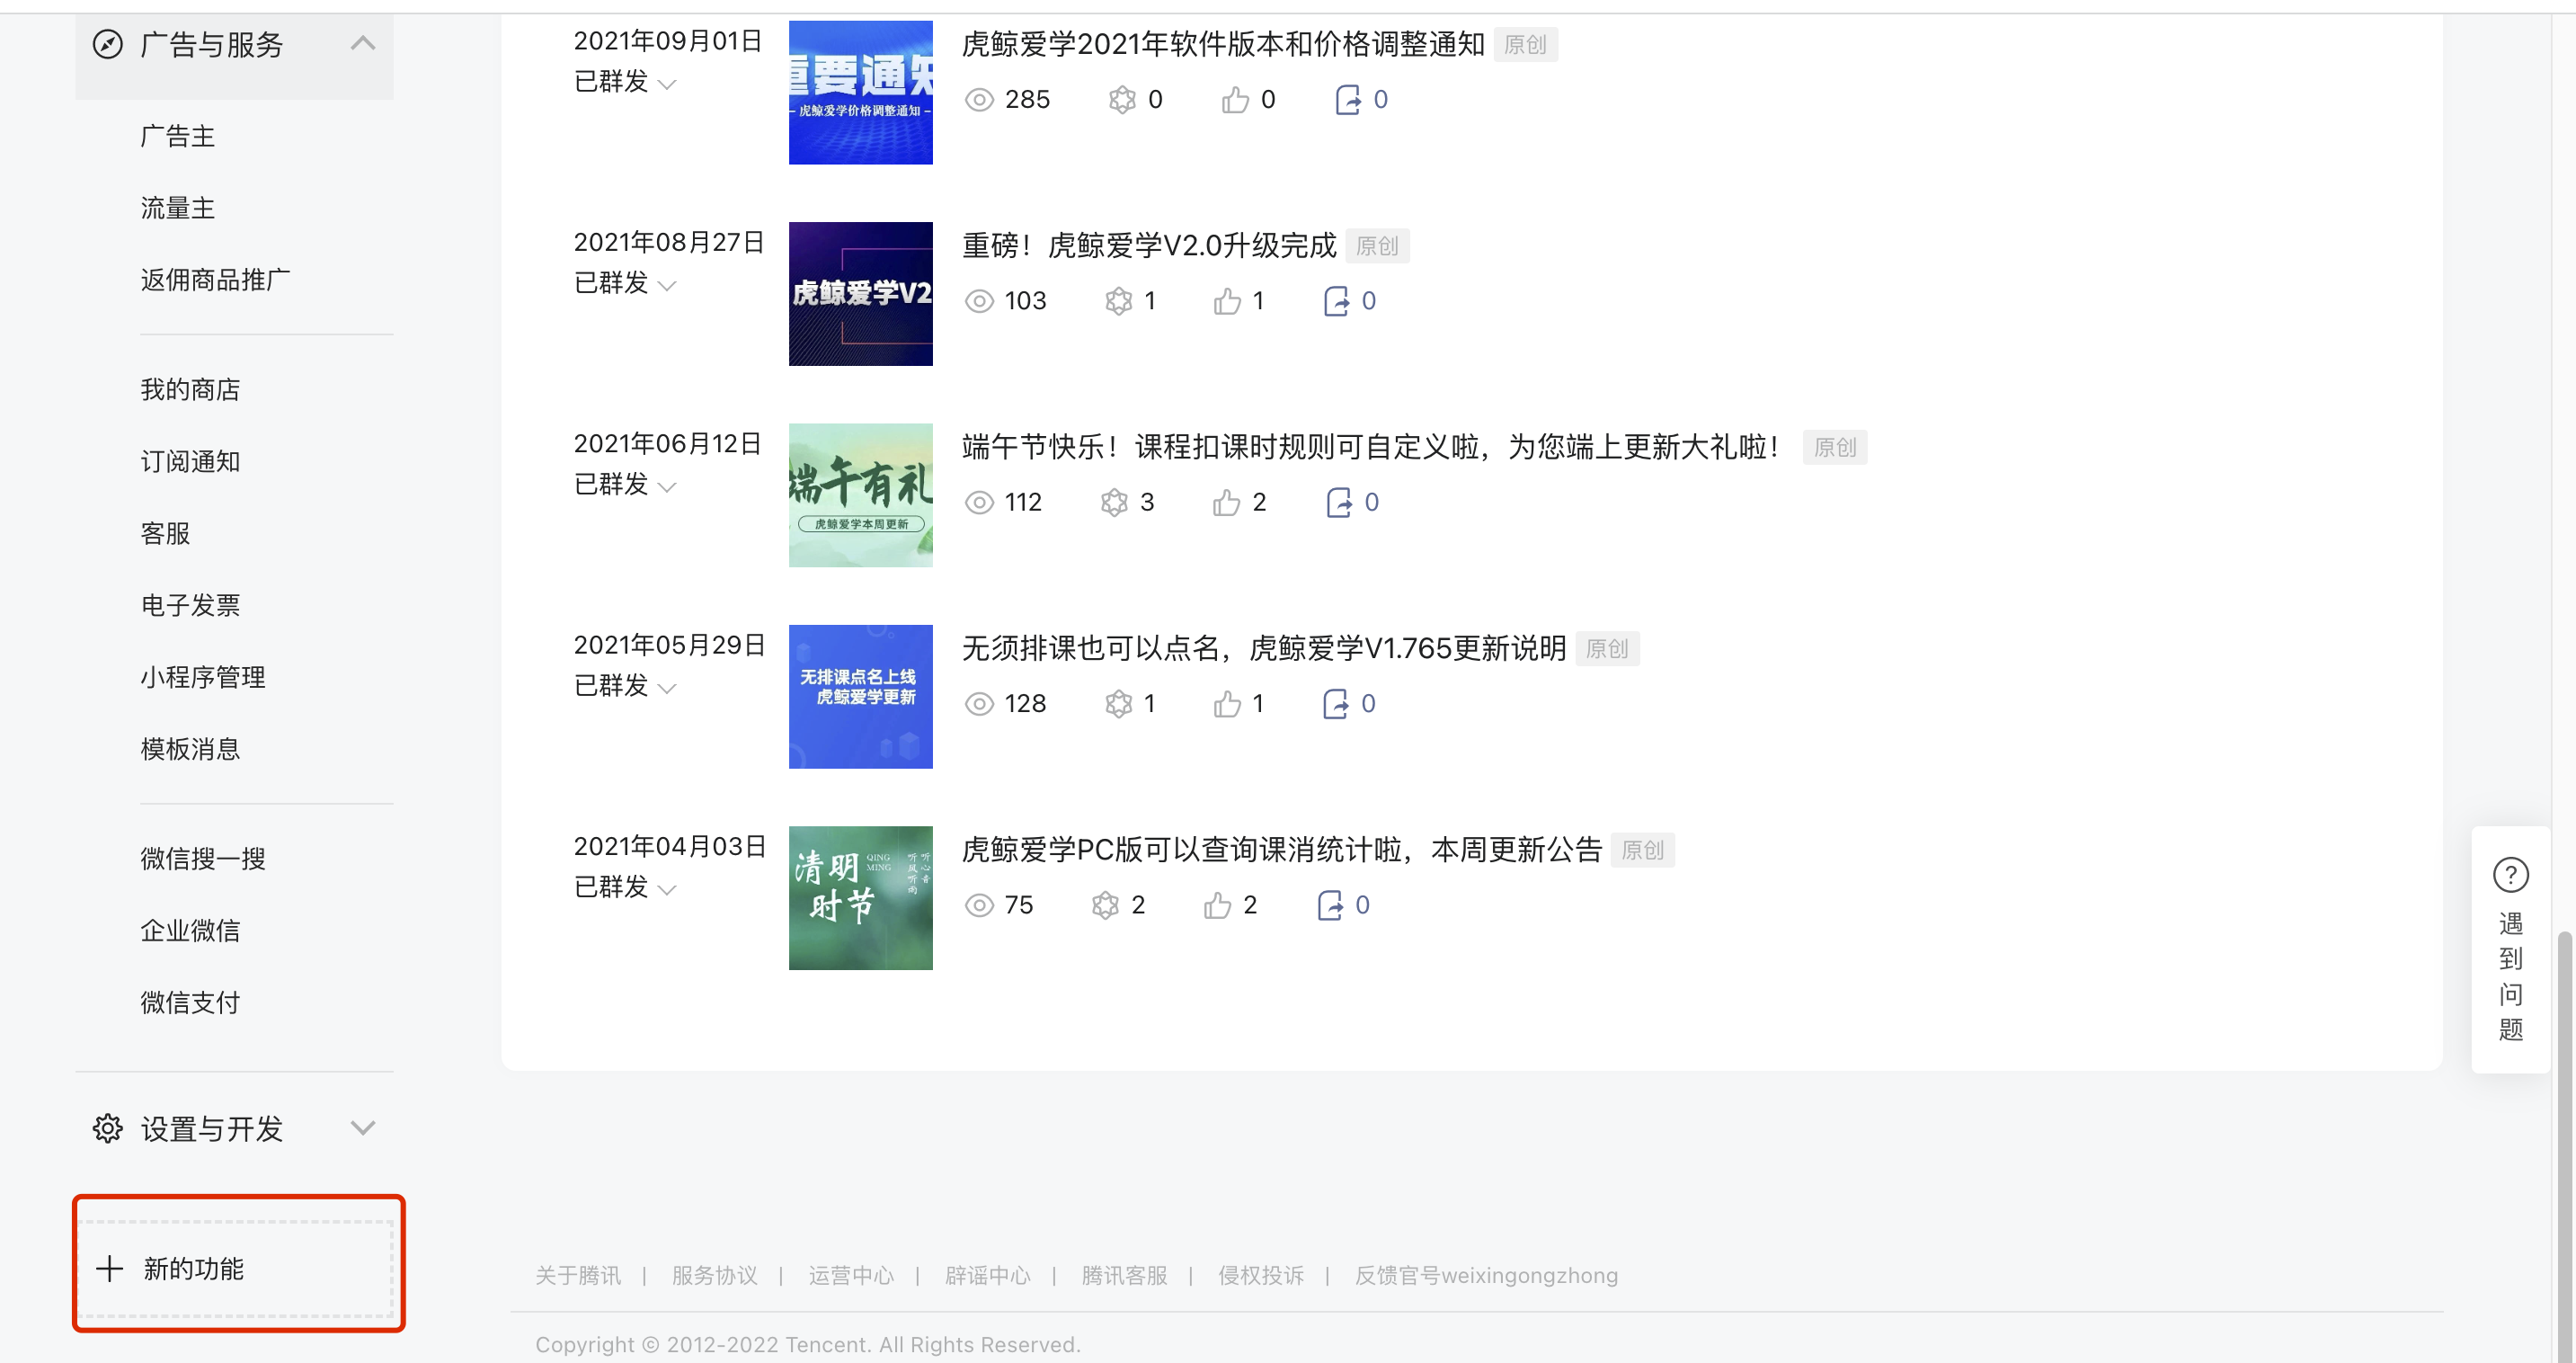
Task: Click the 设置与开发 gear icon
Action: point(108,1128)
